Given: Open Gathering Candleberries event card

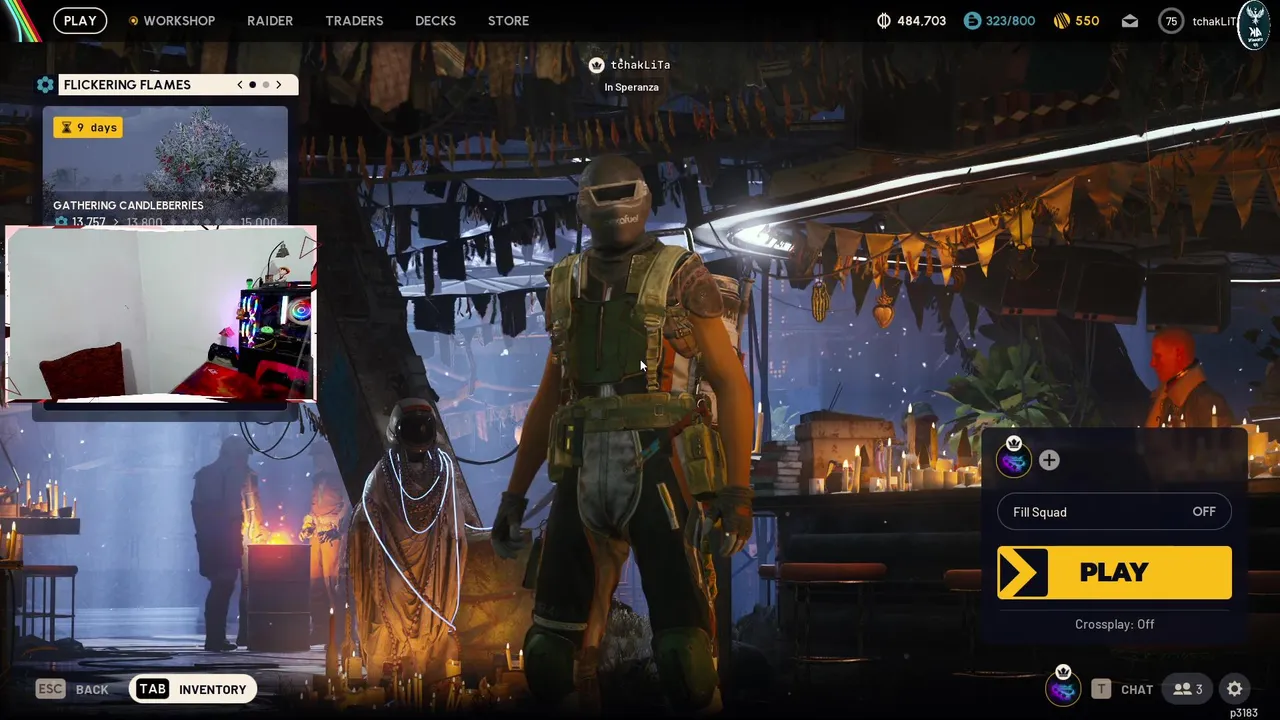Looking at the screenshot, I should [165, 166].
